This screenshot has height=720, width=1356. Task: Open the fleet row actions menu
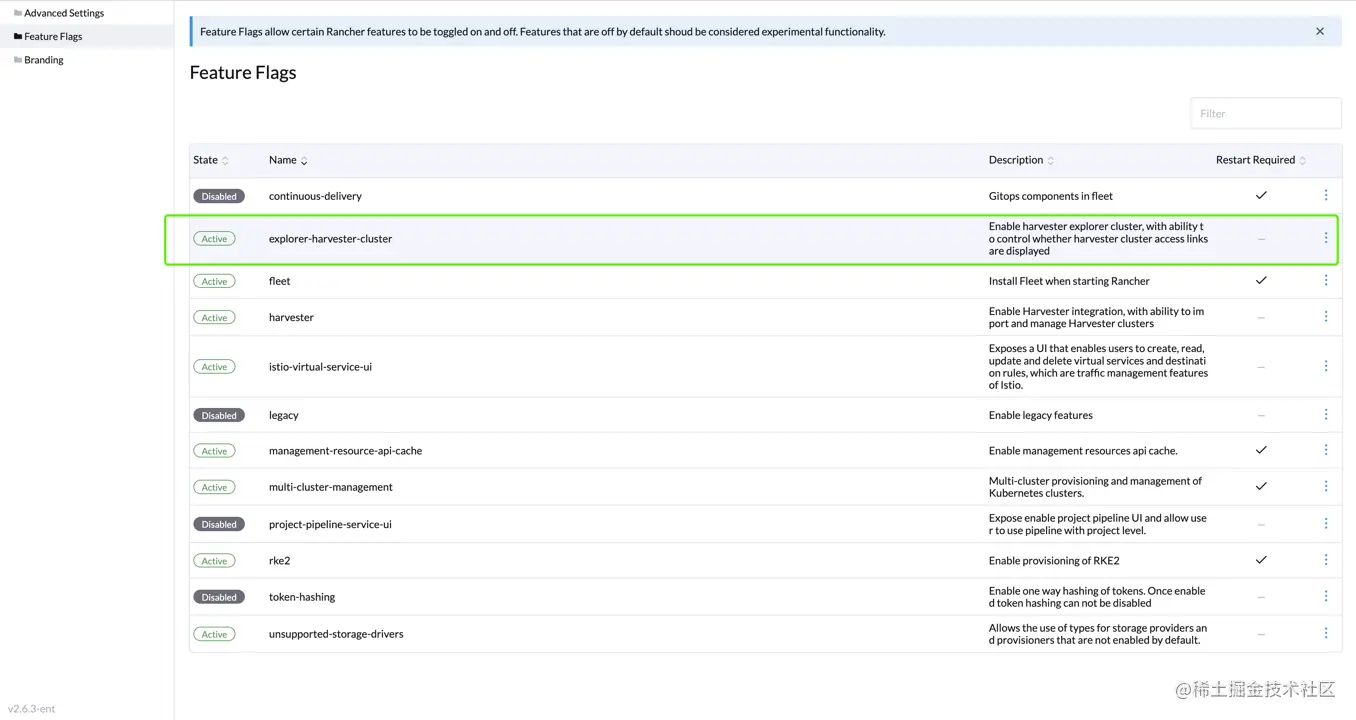1326,281
